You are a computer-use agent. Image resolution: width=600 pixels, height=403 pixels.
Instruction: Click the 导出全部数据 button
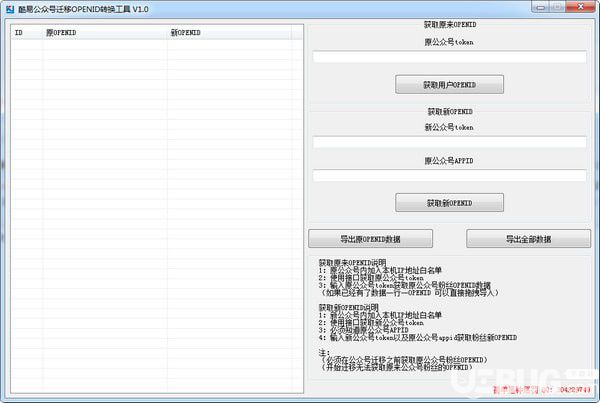point(528,239)
